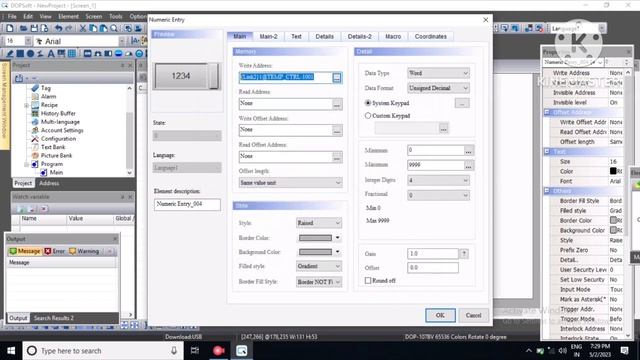Click the Warning icon in Output panel
Viewport: 640px width, 360px height.
pyautogui.click(x=73, y=251)
